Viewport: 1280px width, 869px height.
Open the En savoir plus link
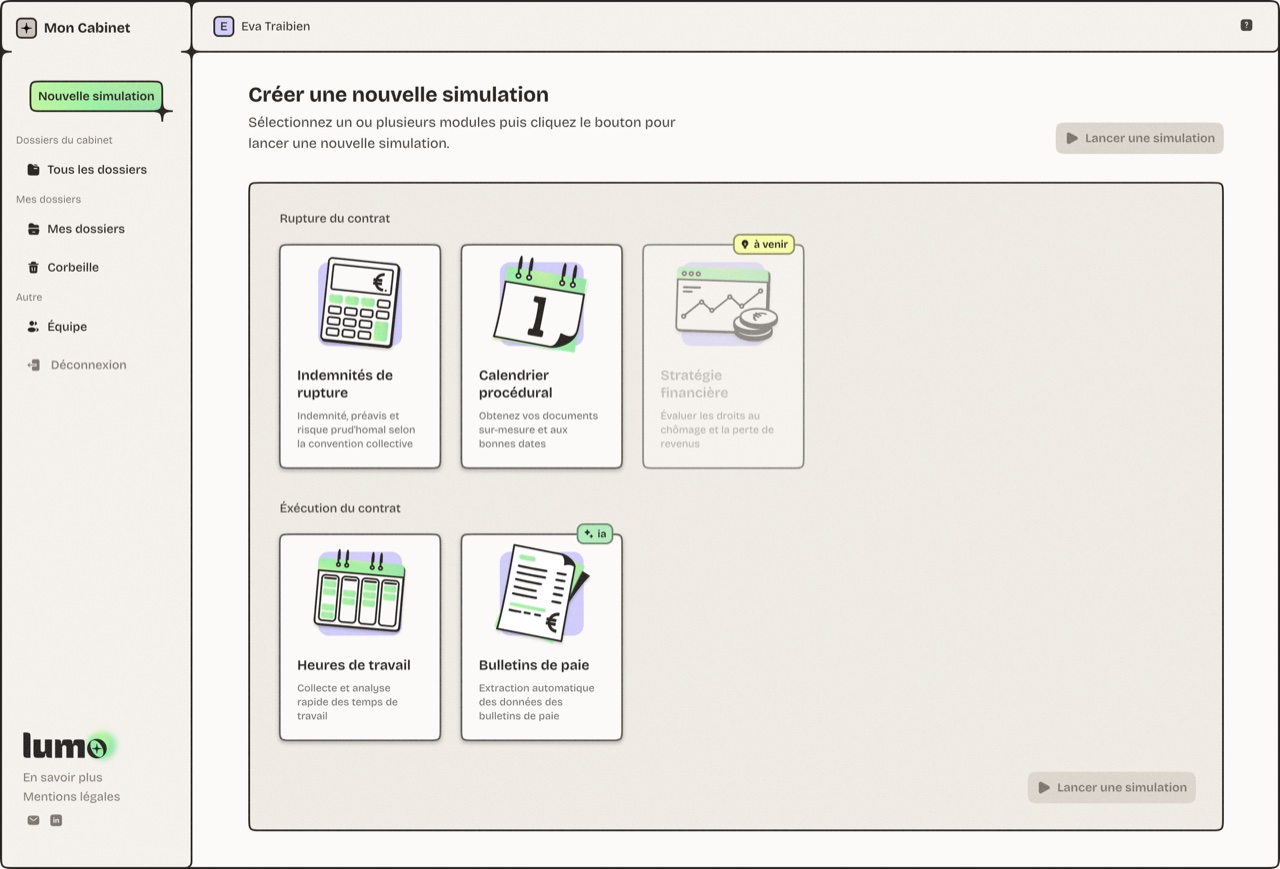pos(62,777)
